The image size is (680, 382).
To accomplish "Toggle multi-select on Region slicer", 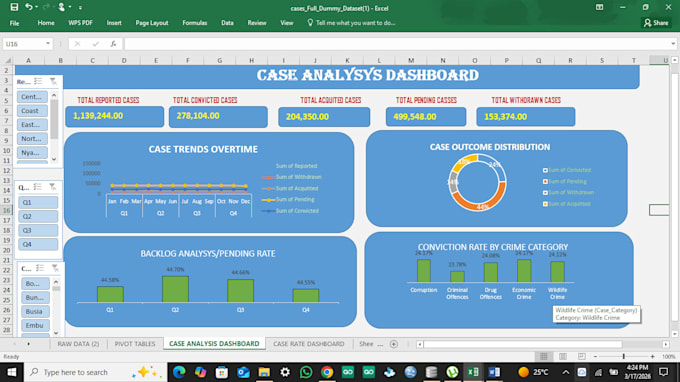I will tap(38, 82).
